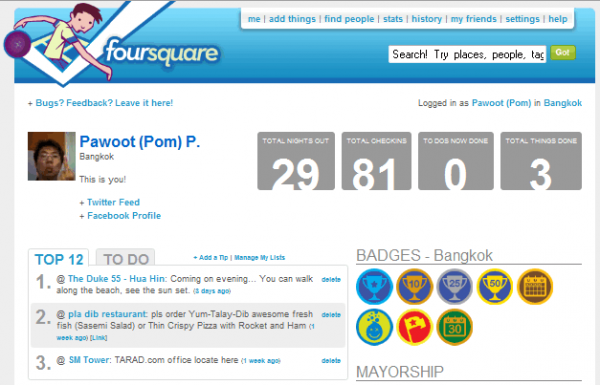Screen dimensions: 600x385
Task: Open the 'Twitter Feed' link
Action: [113, 202]
